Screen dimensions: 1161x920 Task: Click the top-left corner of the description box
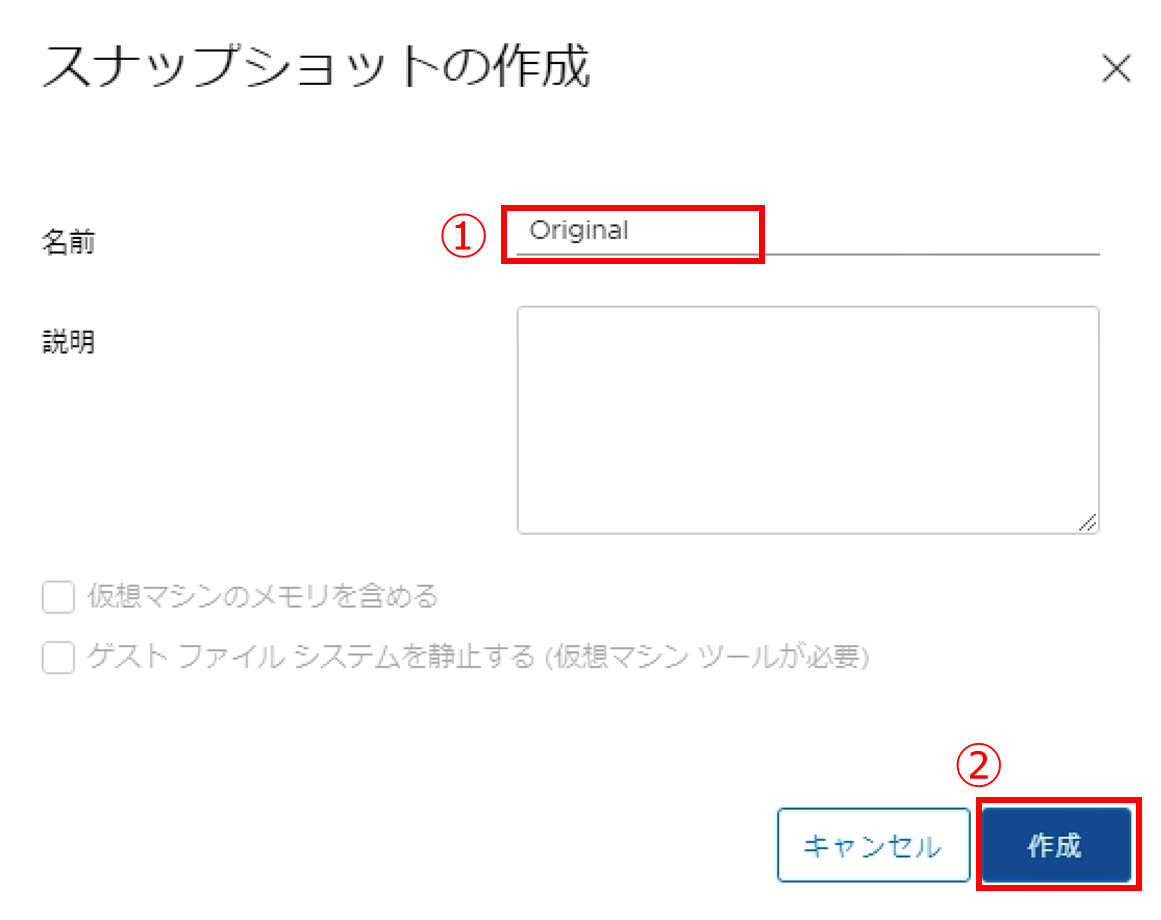click(524, 313)
